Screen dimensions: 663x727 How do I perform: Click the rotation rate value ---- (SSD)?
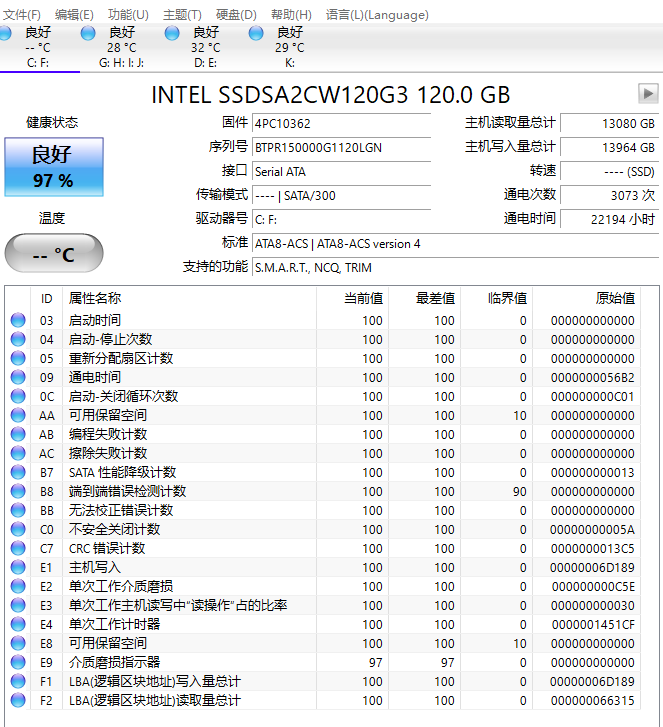click(x=610, y=172)
